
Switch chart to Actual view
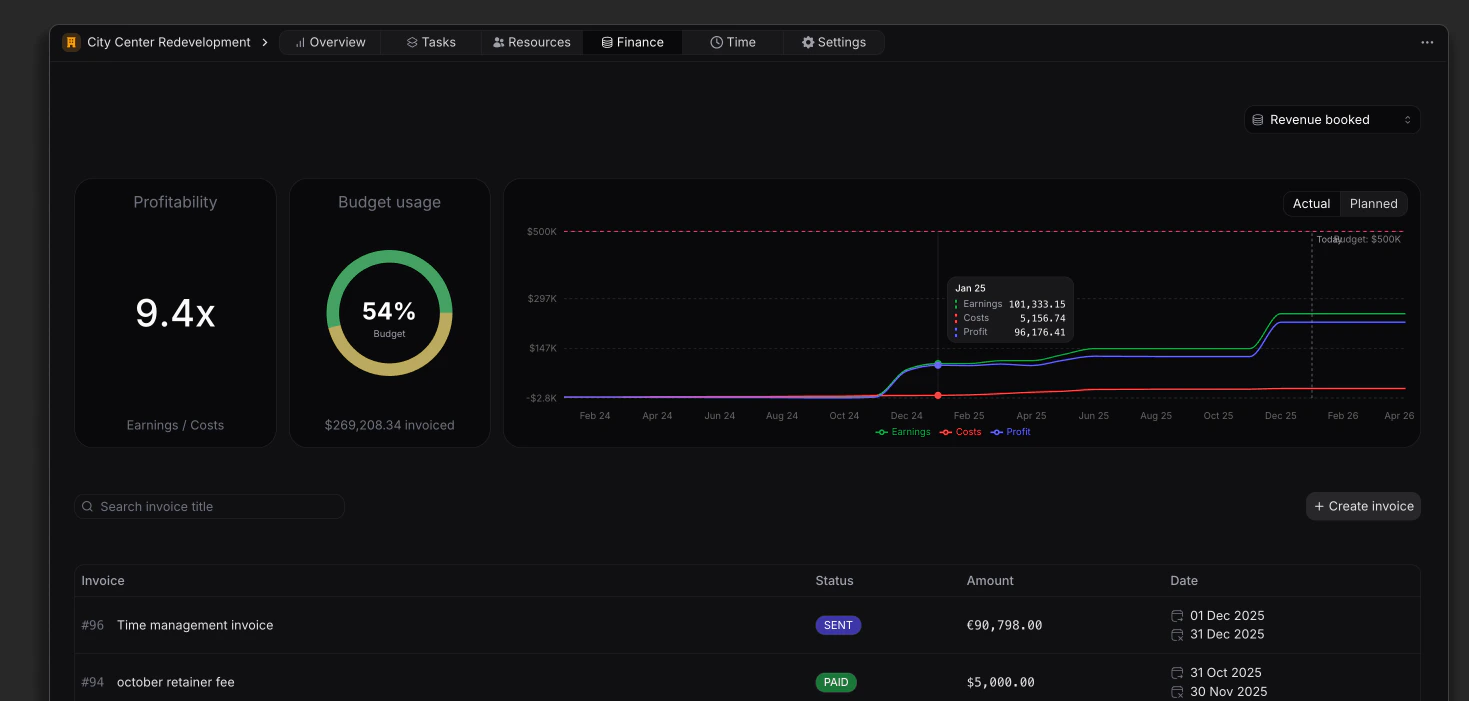point(1311,204)
